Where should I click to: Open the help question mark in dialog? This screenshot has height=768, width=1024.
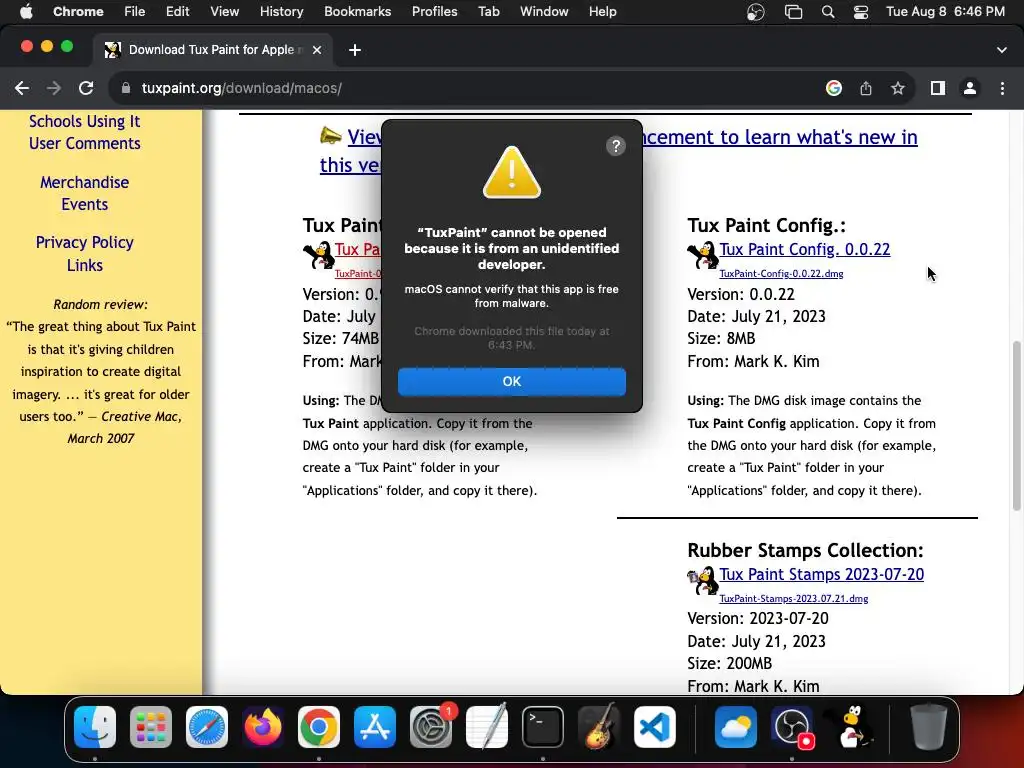point(615,146)
